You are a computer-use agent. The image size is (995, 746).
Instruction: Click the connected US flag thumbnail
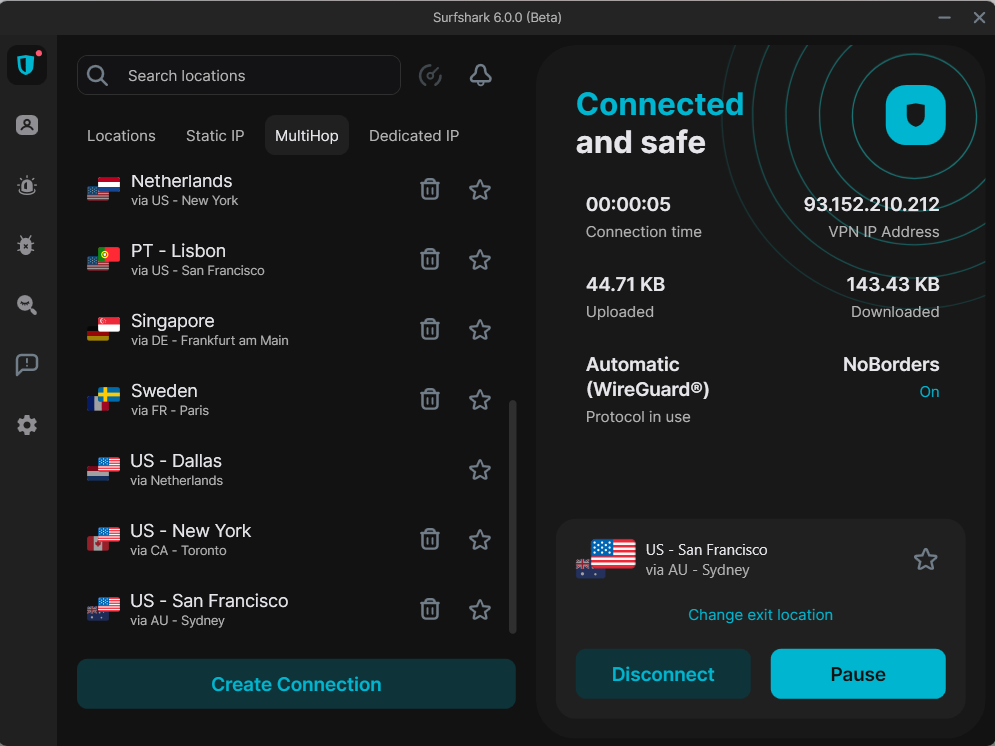612,554
